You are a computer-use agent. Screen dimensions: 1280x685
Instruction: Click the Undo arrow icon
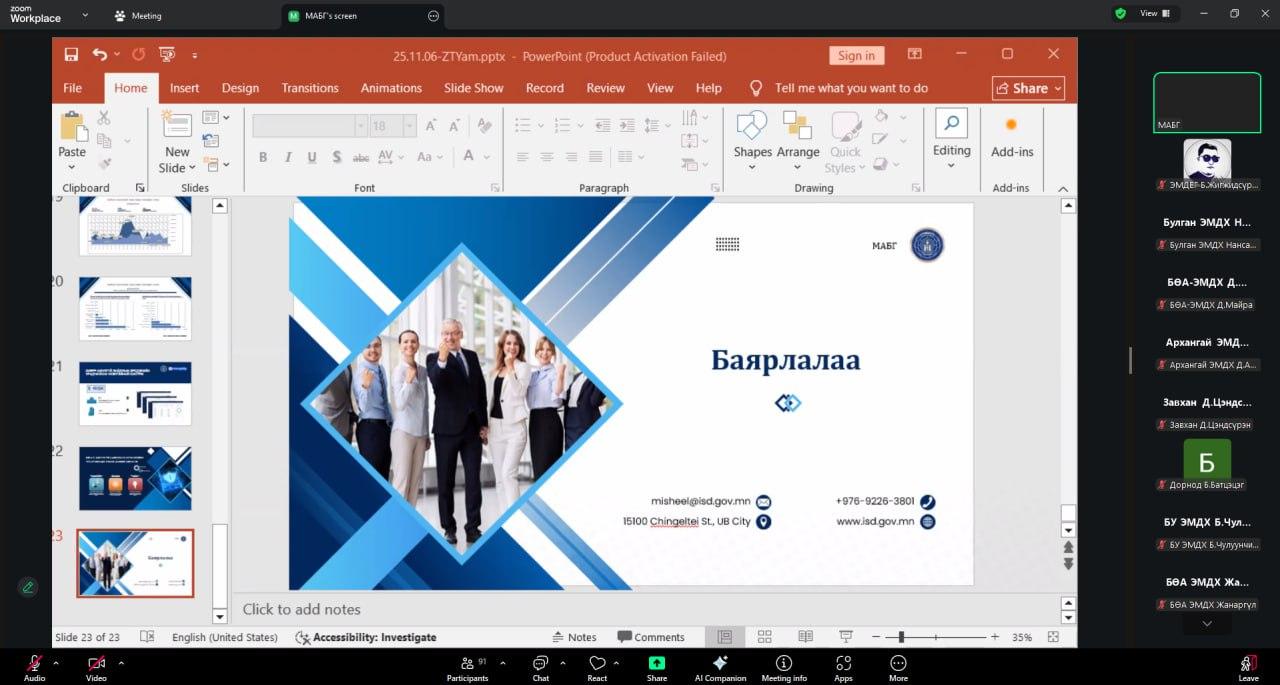(x=99, y=55)
